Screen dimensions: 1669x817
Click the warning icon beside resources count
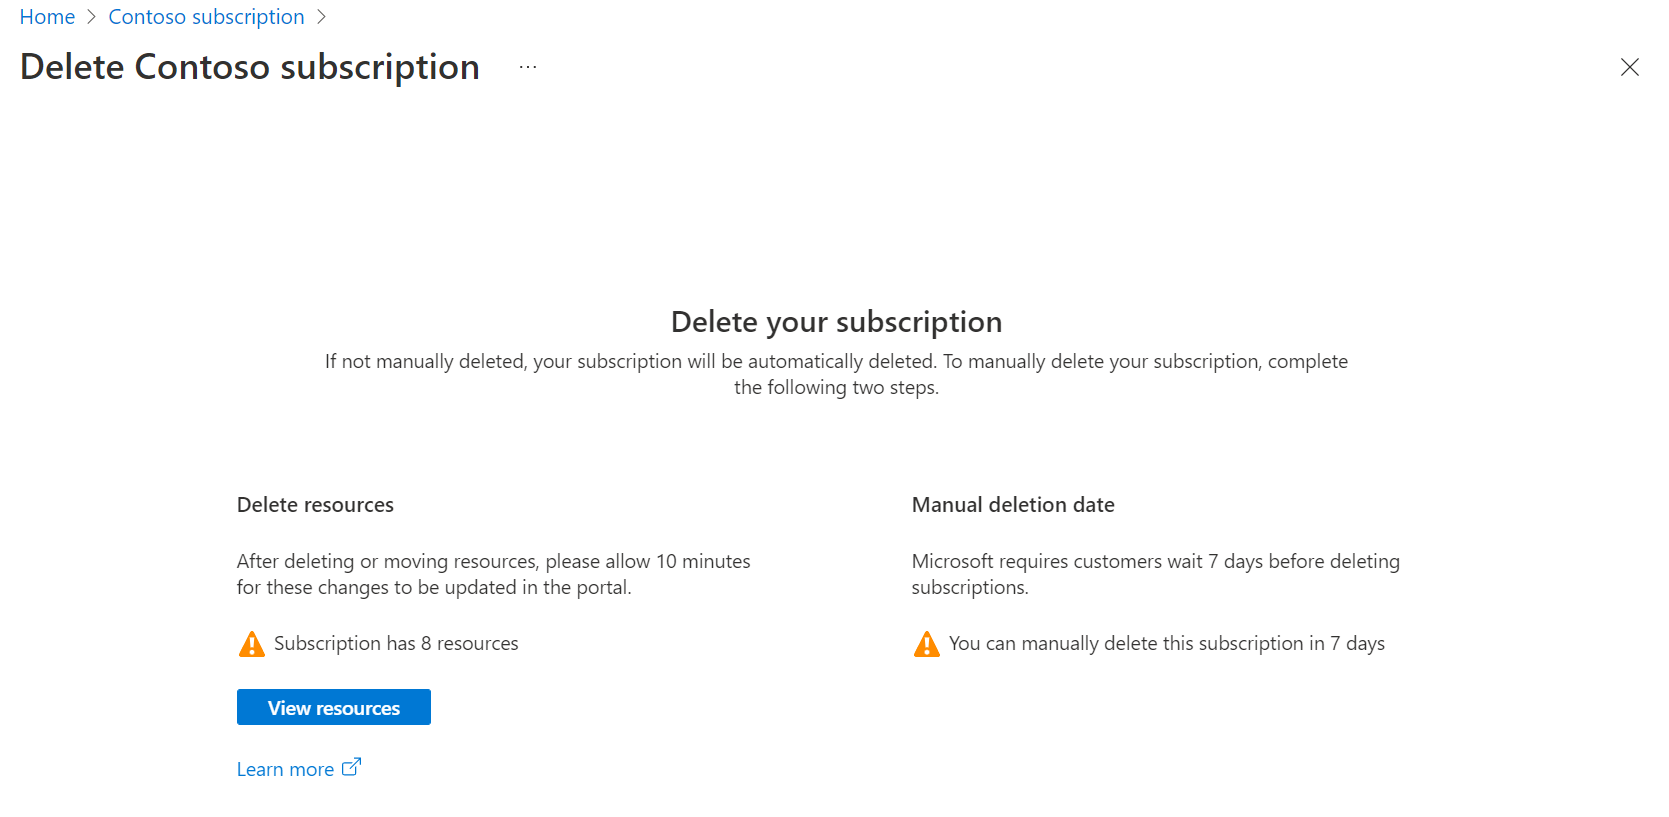coord(252,644)
